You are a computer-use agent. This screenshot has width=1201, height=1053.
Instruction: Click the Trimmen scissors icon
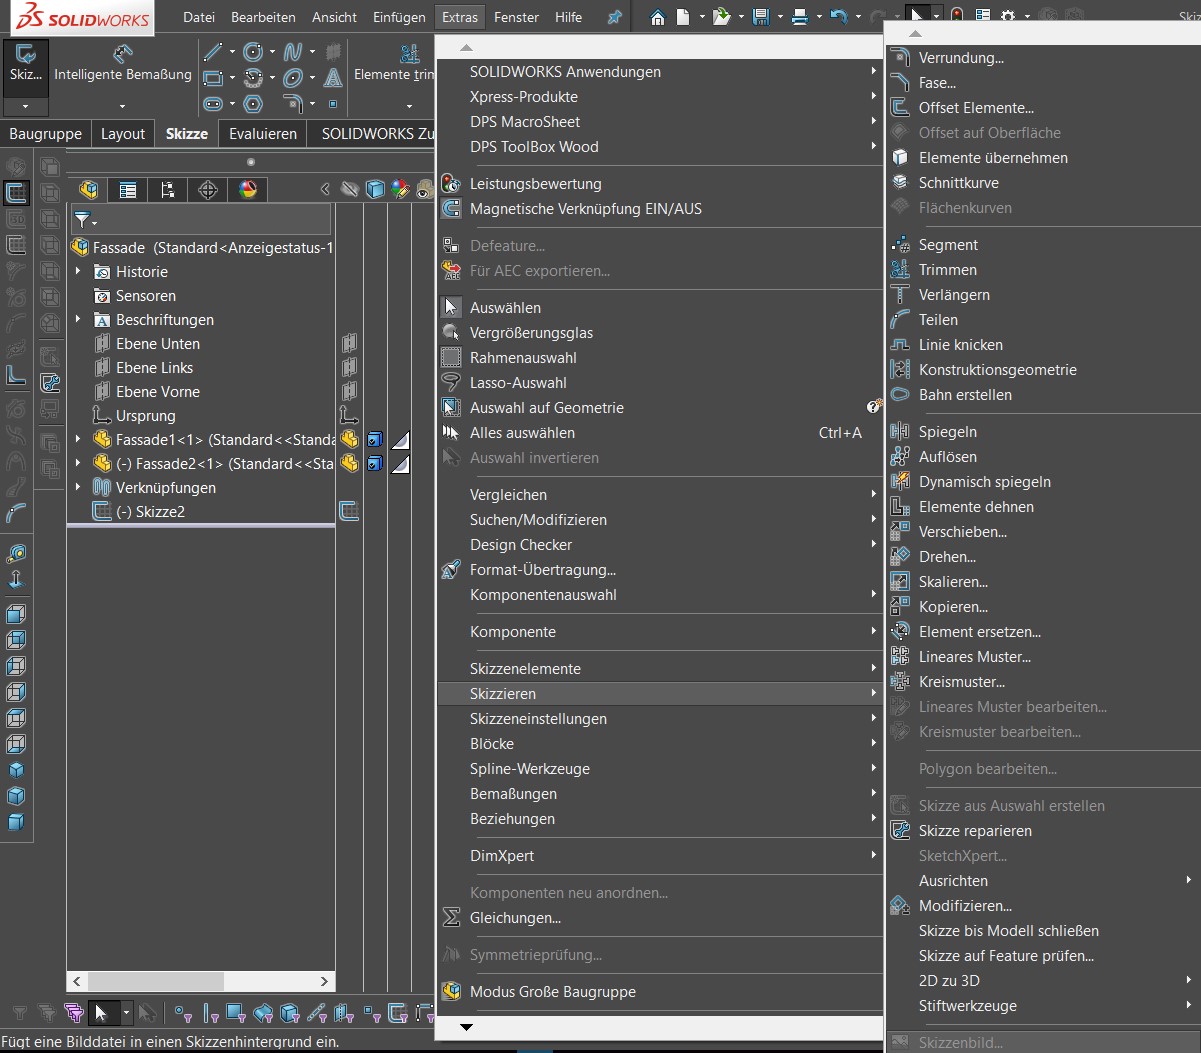tap(900, 270)
